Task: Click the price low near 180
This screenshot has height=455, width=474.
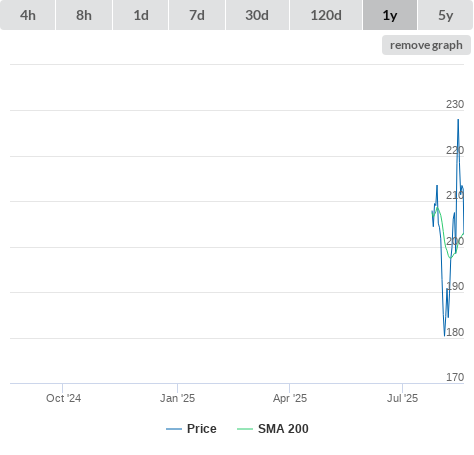Action: pos(444,336)
